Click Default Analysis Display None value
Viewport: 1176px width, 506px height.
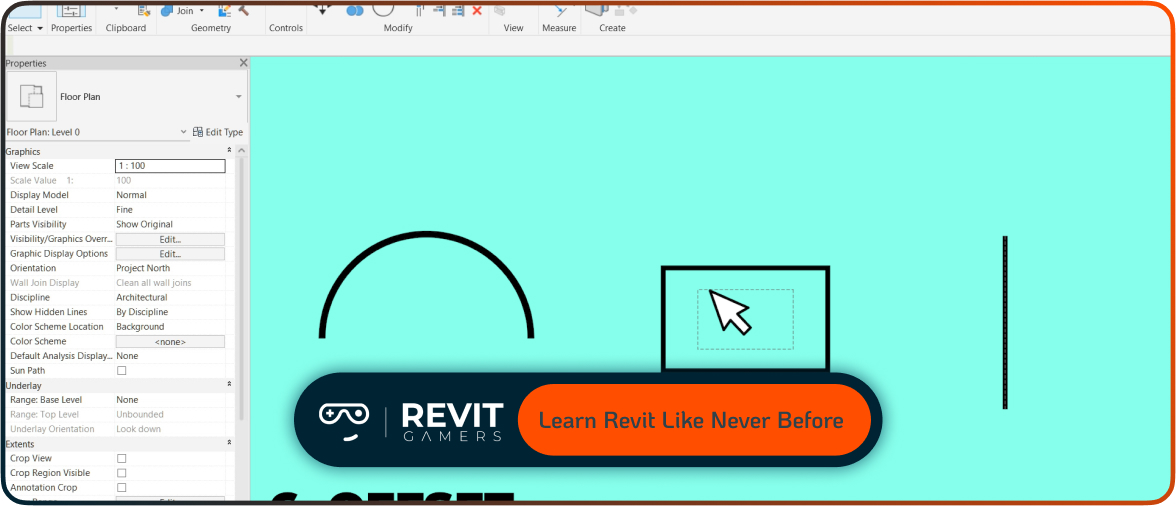[x=127, y=356]
